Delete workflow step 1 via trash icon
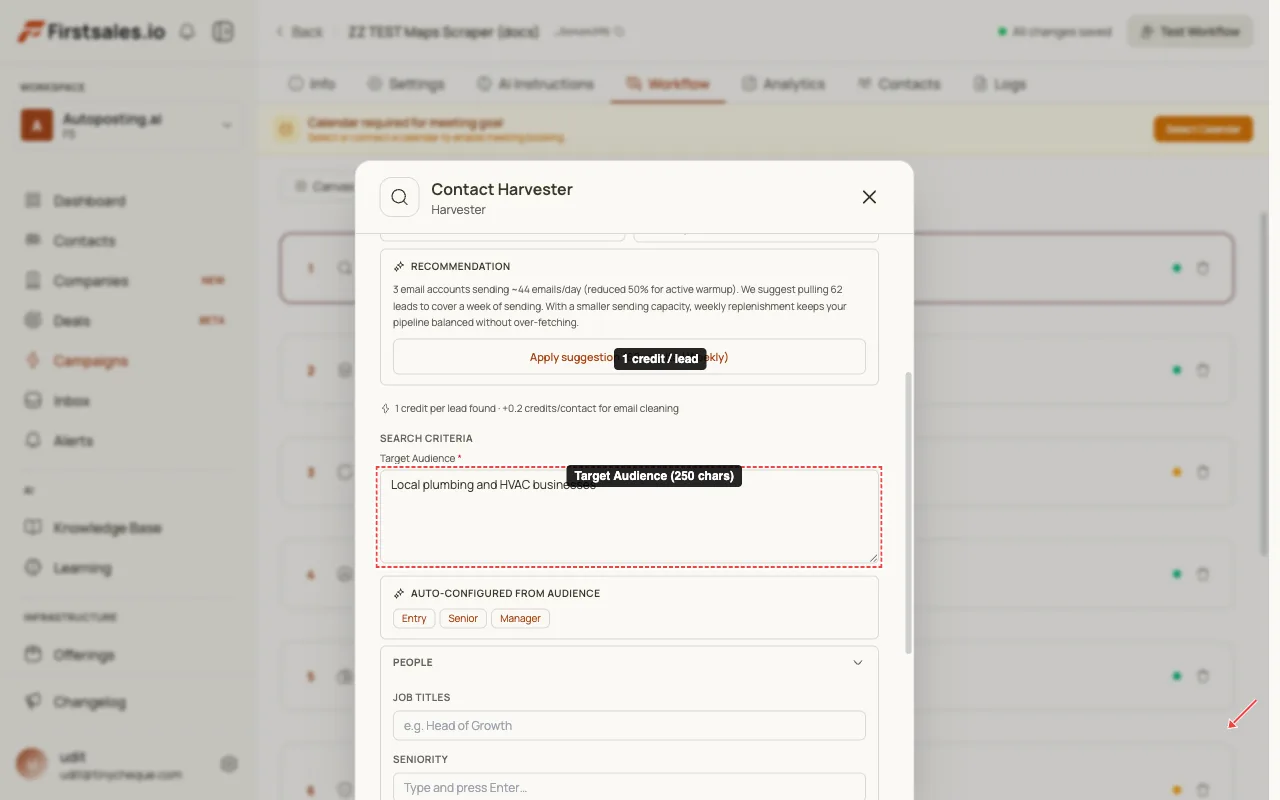The height and width of the screenshot is (800, 1280). point(1203,268)
